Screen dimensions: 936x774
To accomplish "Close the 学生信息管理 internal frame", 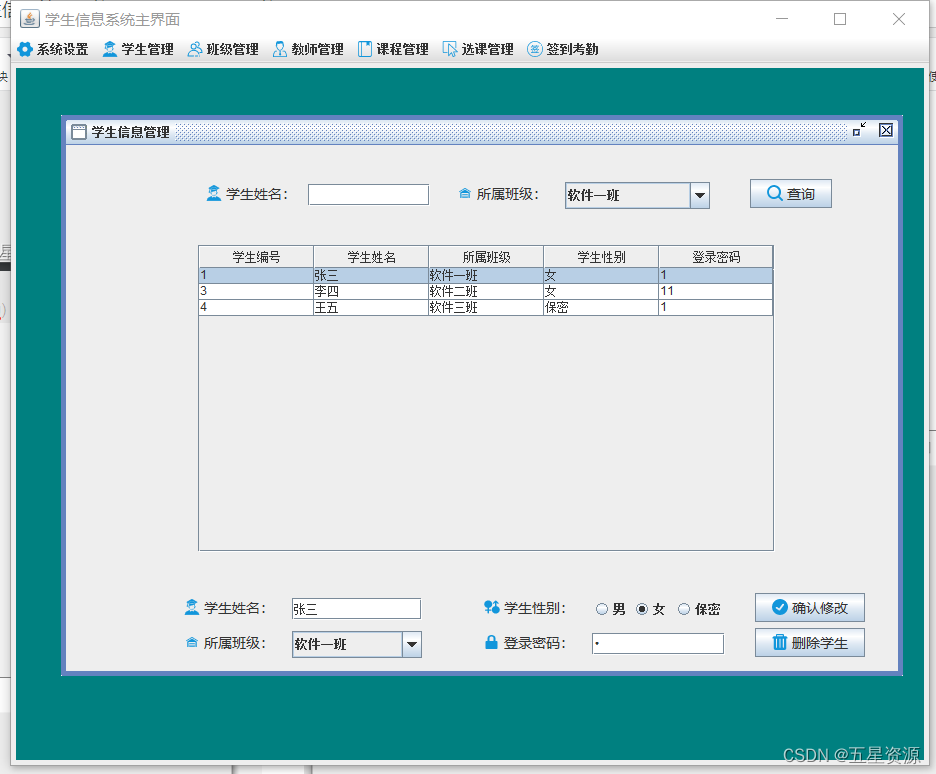I will (x=886, y=130).
